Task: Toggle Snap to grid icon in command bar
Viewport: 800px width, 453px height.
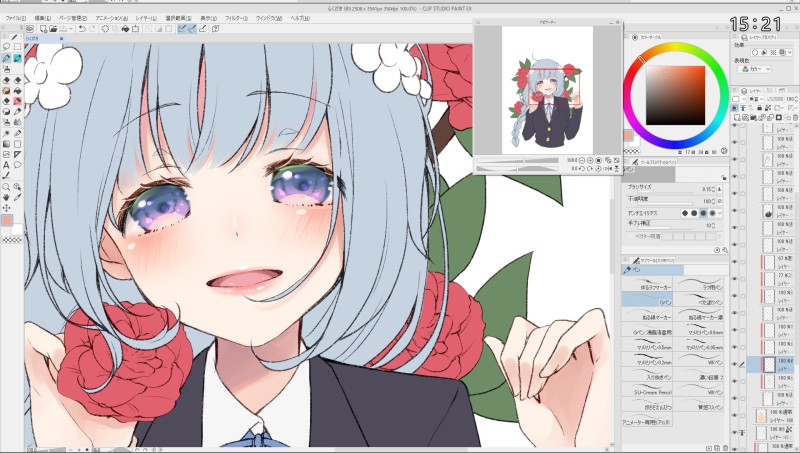Action: 203,29
